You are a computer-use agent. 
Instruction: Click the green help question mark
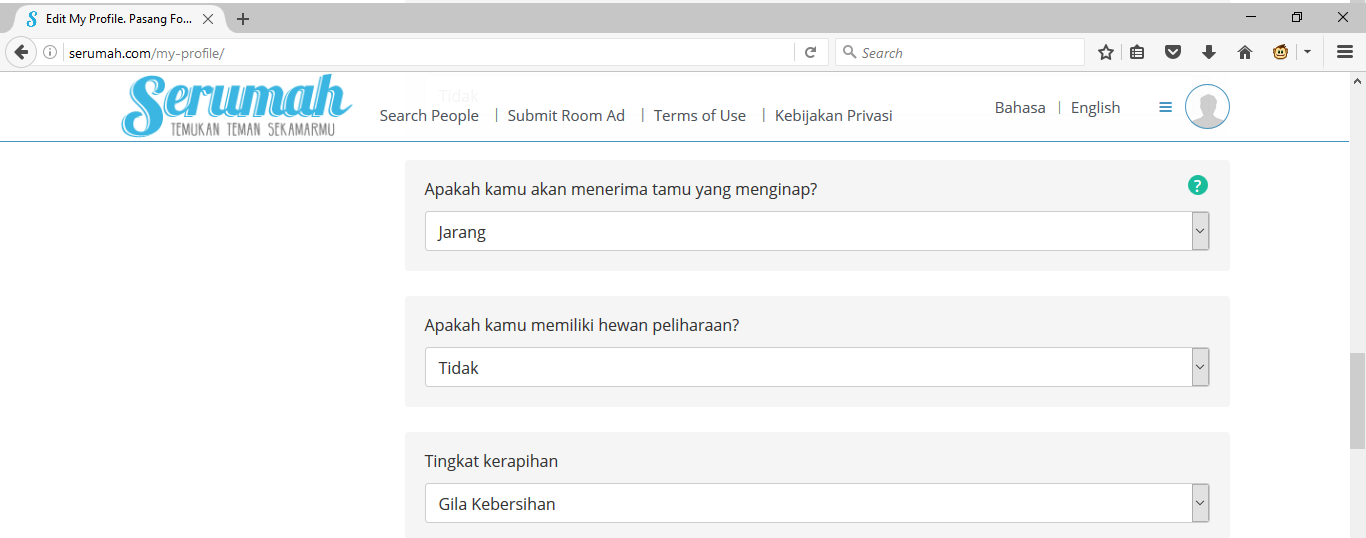pos(1197,185)
